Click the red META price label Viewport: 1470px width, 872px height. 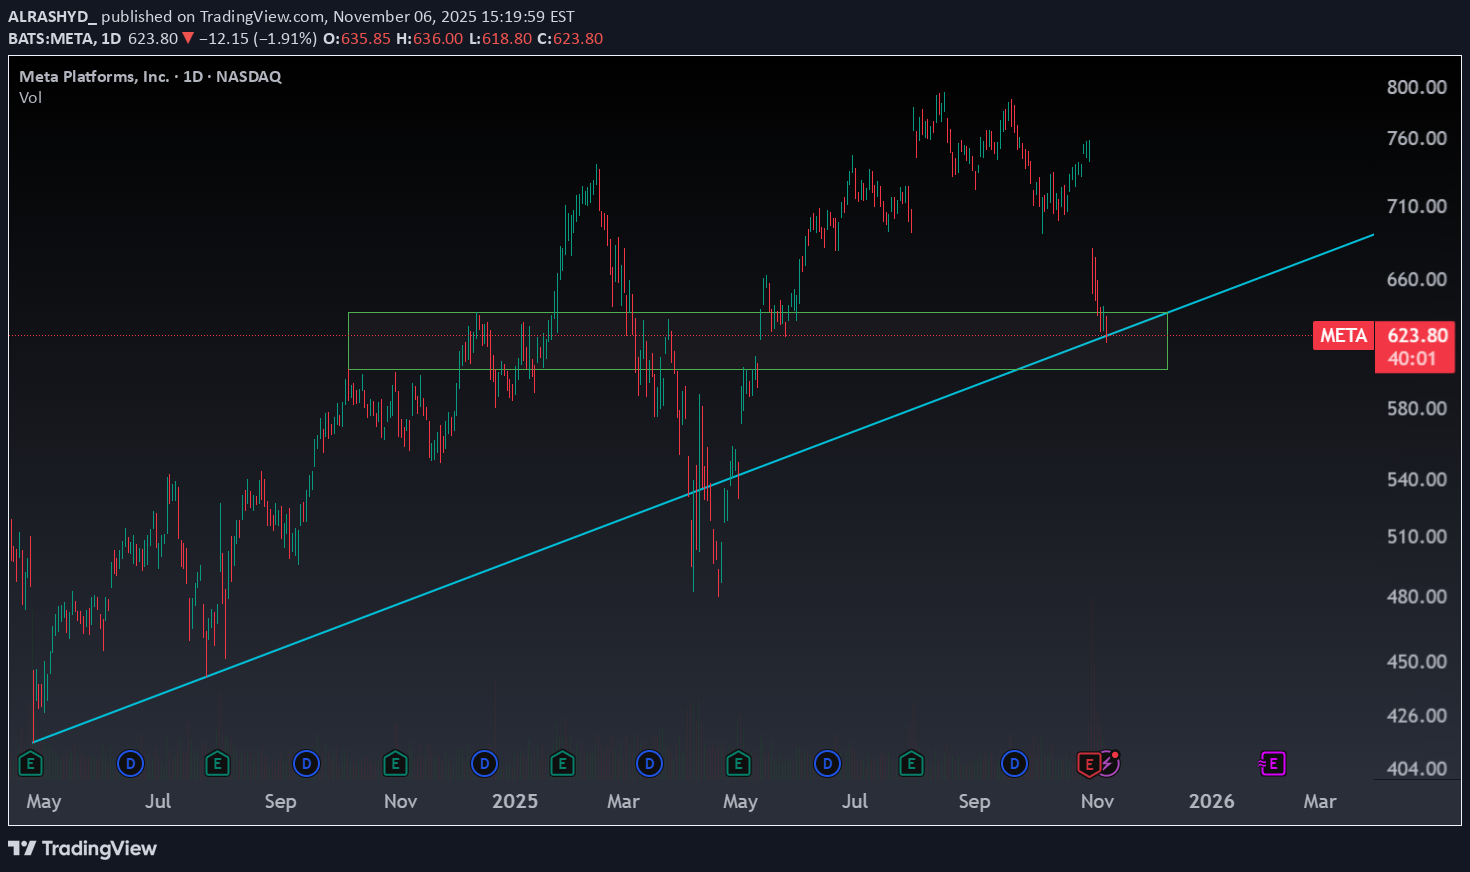point(1343,336)
